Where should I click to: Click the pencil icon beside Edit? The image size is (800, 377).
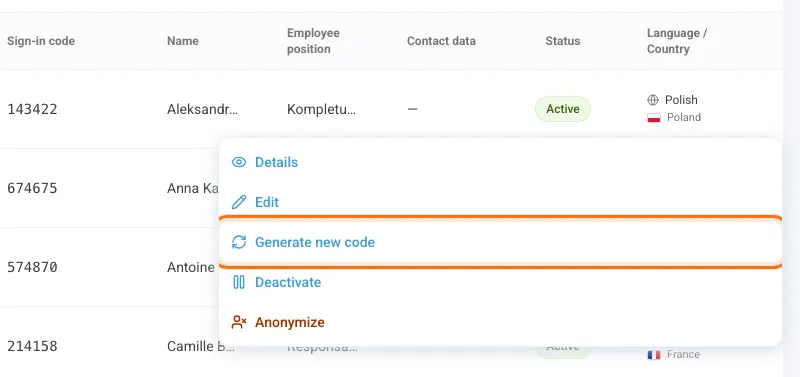[x=239, y=202]
